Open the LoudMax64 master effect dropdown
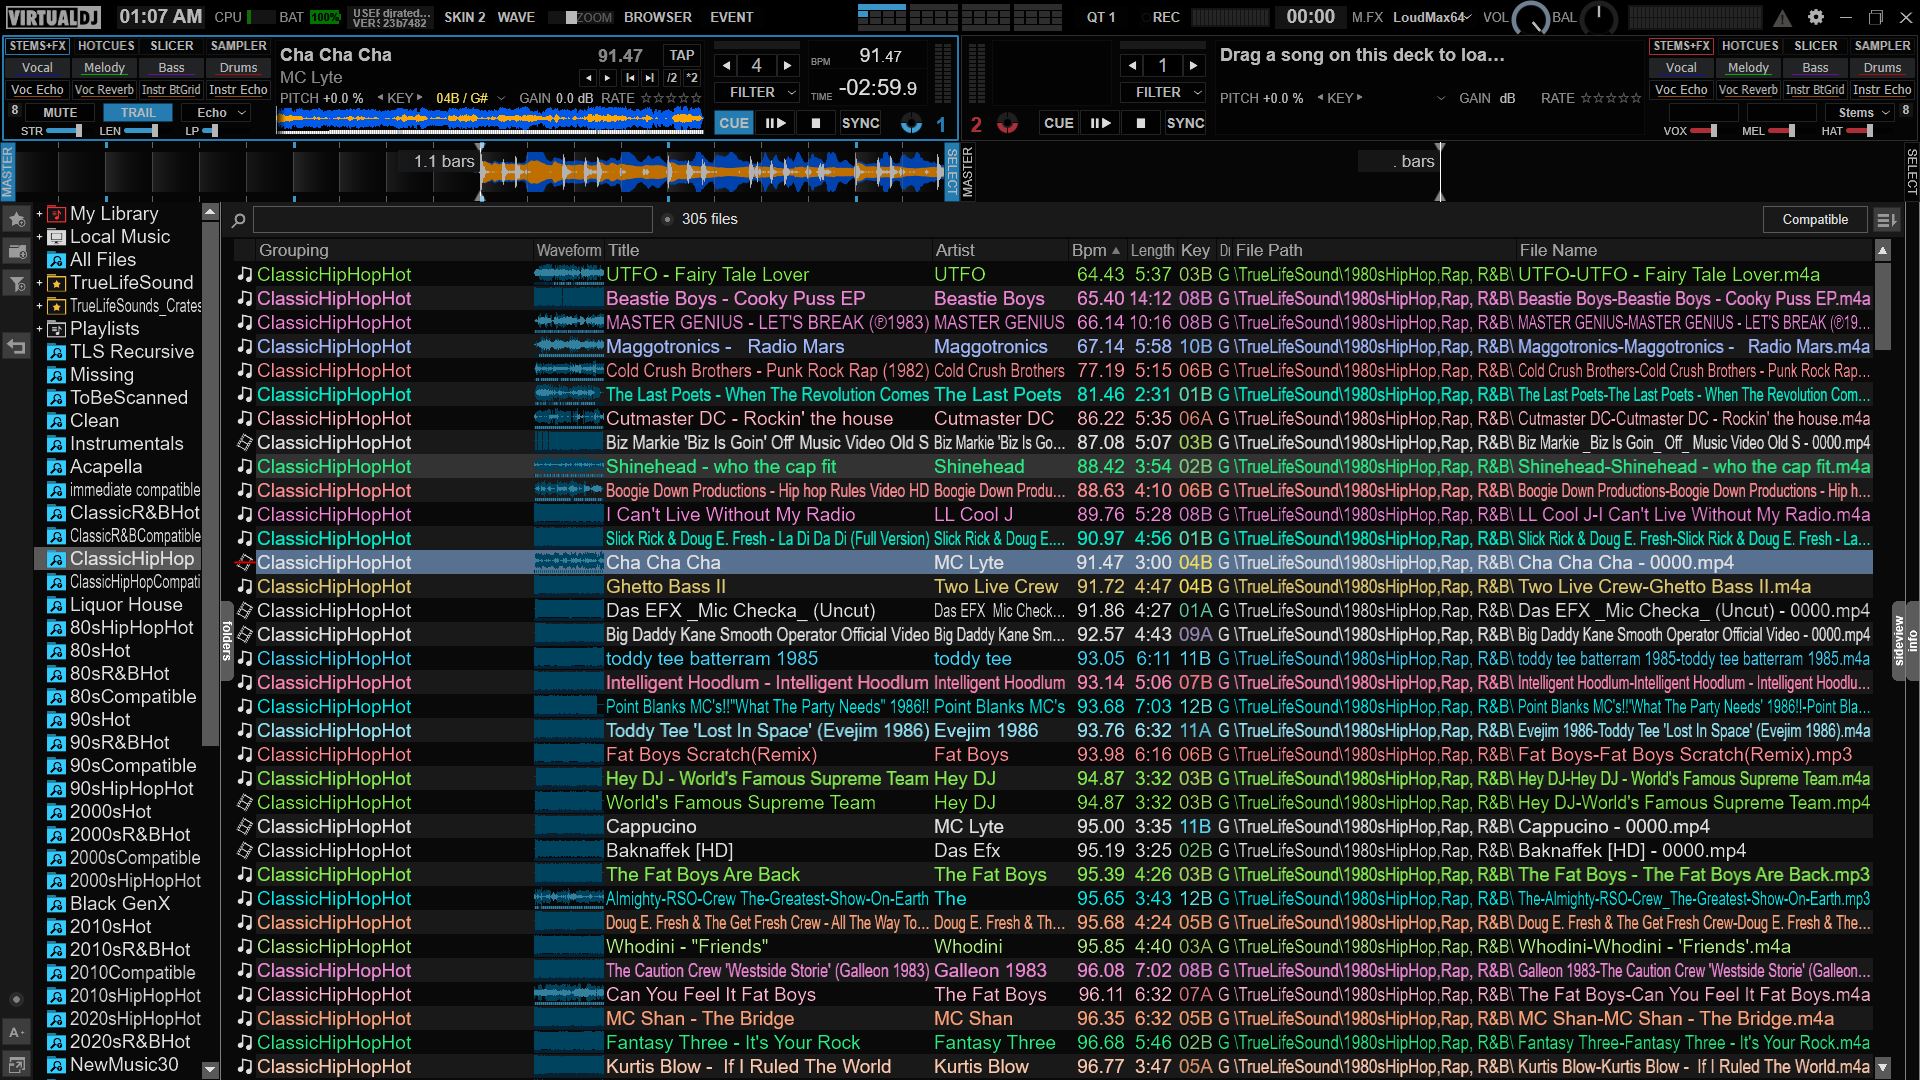Viewport: 1920px width, 1080px height. click(1432, 17)
